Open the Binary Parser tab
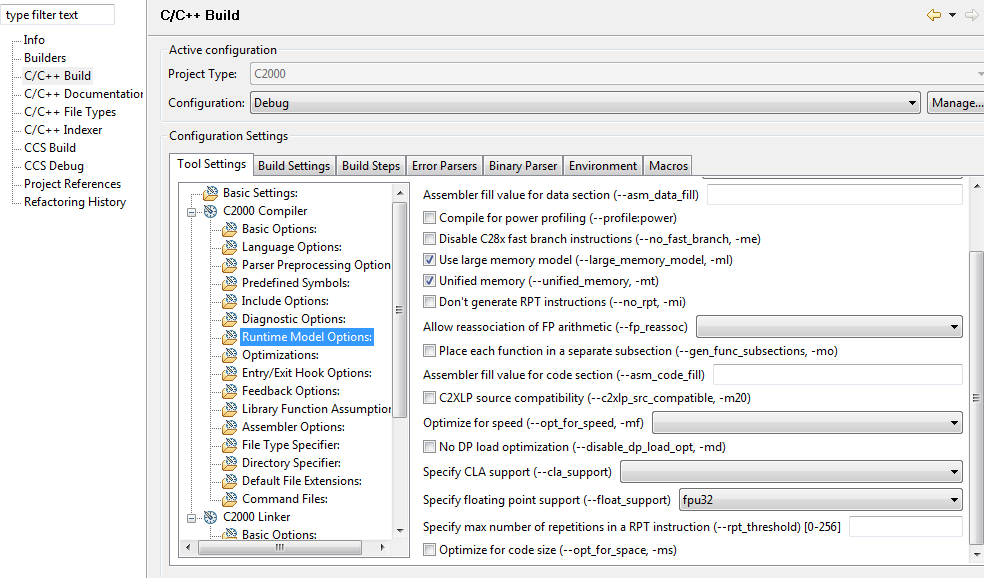The width and height of the screenshot is (984, 578). tap(523, 166)
